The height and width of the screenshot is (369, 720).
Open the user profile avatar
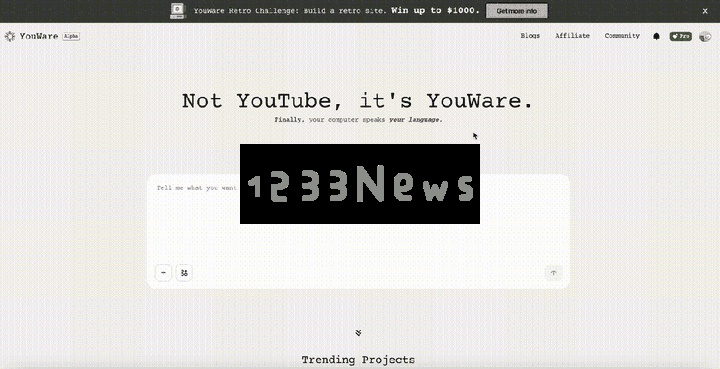click(705, 36)
